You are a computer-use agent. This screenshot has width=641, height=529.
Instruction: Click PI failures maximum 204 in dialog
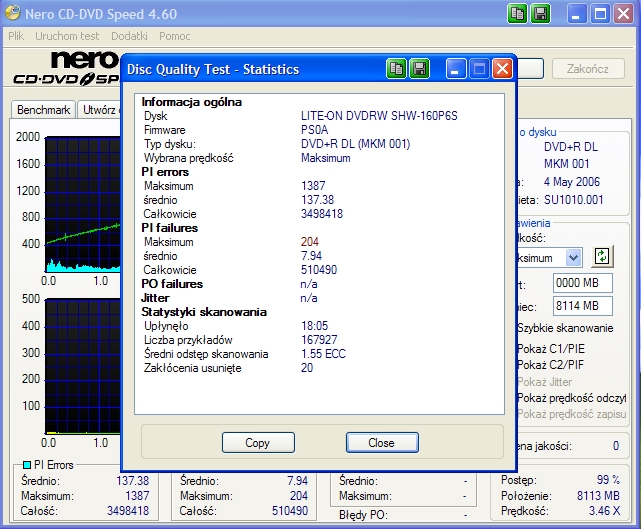coord(309,242)
